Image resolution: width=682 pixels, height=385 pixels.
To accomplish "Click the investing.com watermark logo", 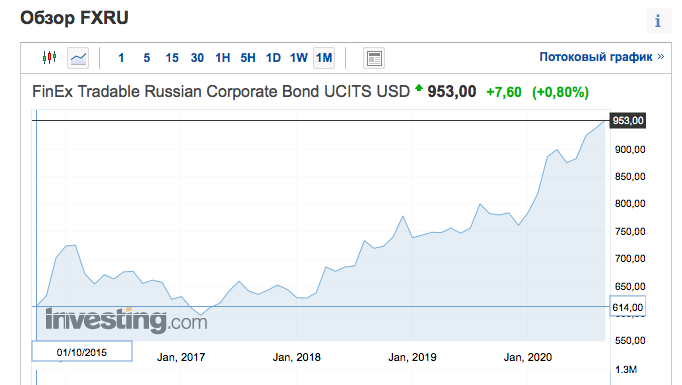I will pyautogui.click(x=126, y=321).
